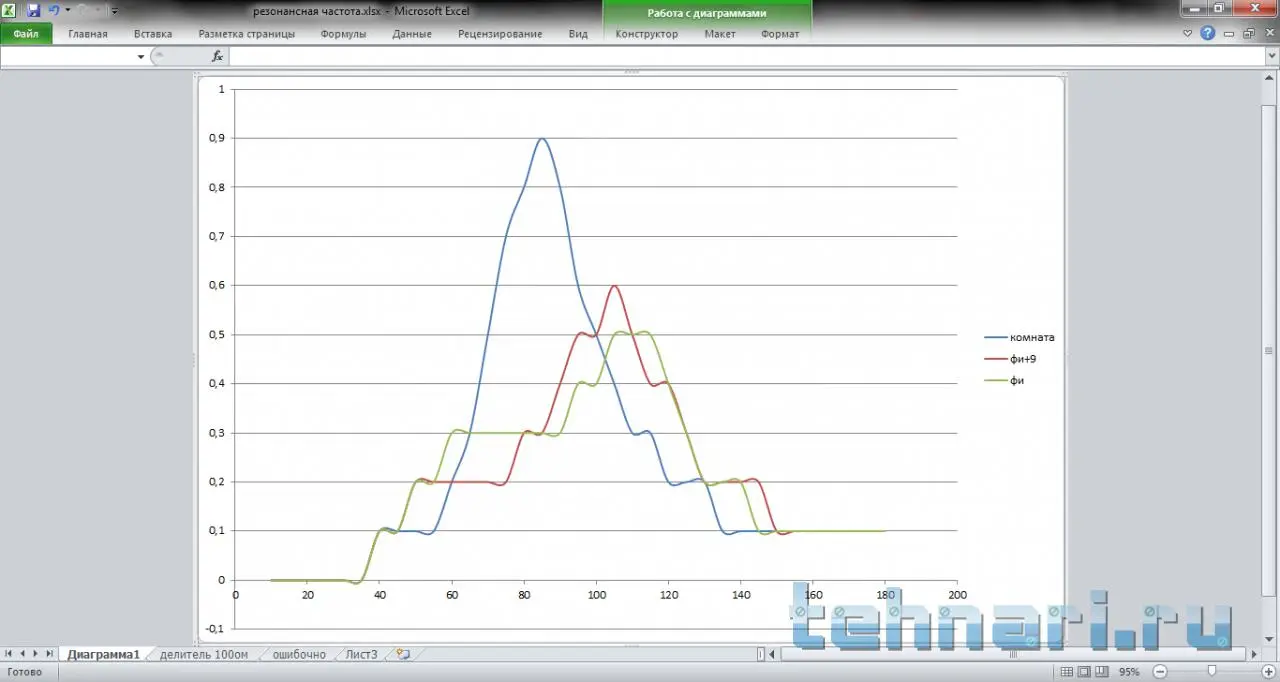
Task: Open the Макет chart tools tab
Action: coord(720,34)
